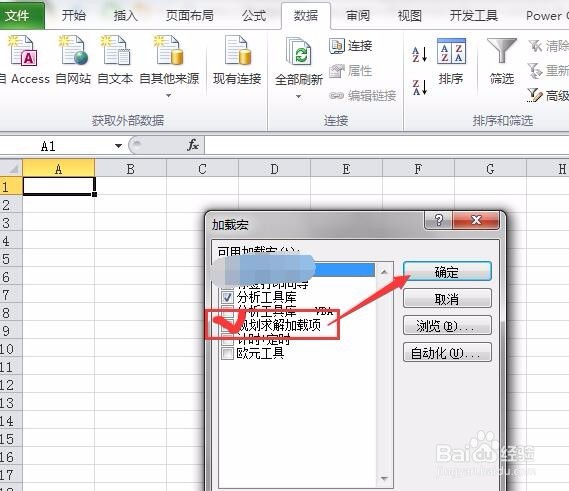Click the refresh all (全部刷新) icon

pyautogui.click(x=299, y=53)
